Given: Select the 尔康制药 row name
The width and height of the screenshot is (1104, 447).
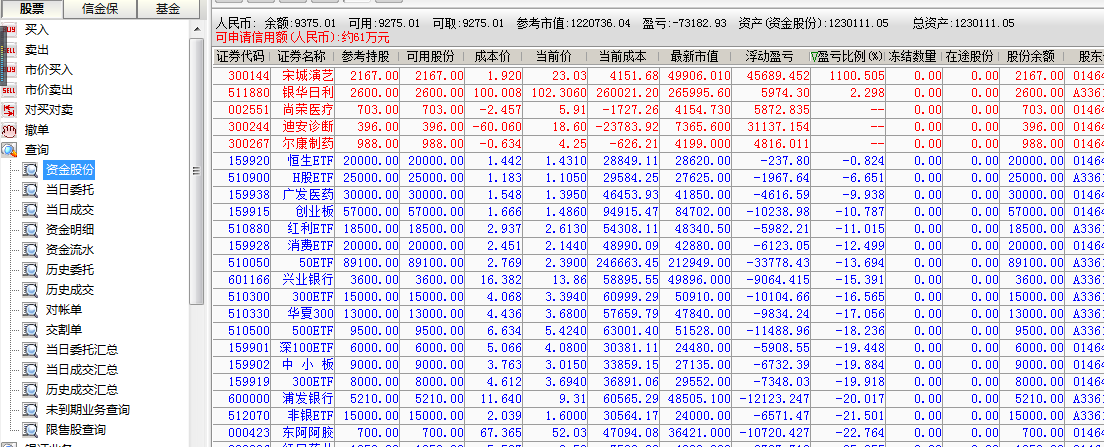Looking at the screenshot, I should [x=308, y=143].
